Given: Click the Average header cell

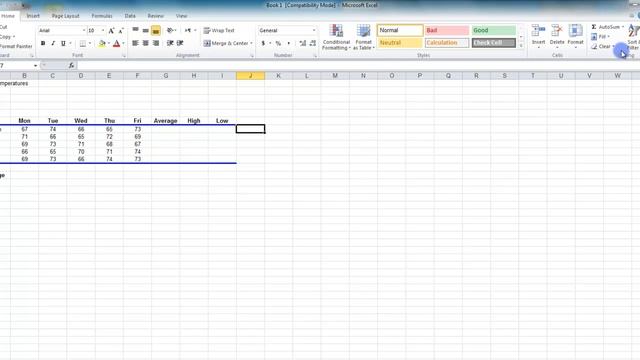Looking at the screenshot, I should click(165, 121).
